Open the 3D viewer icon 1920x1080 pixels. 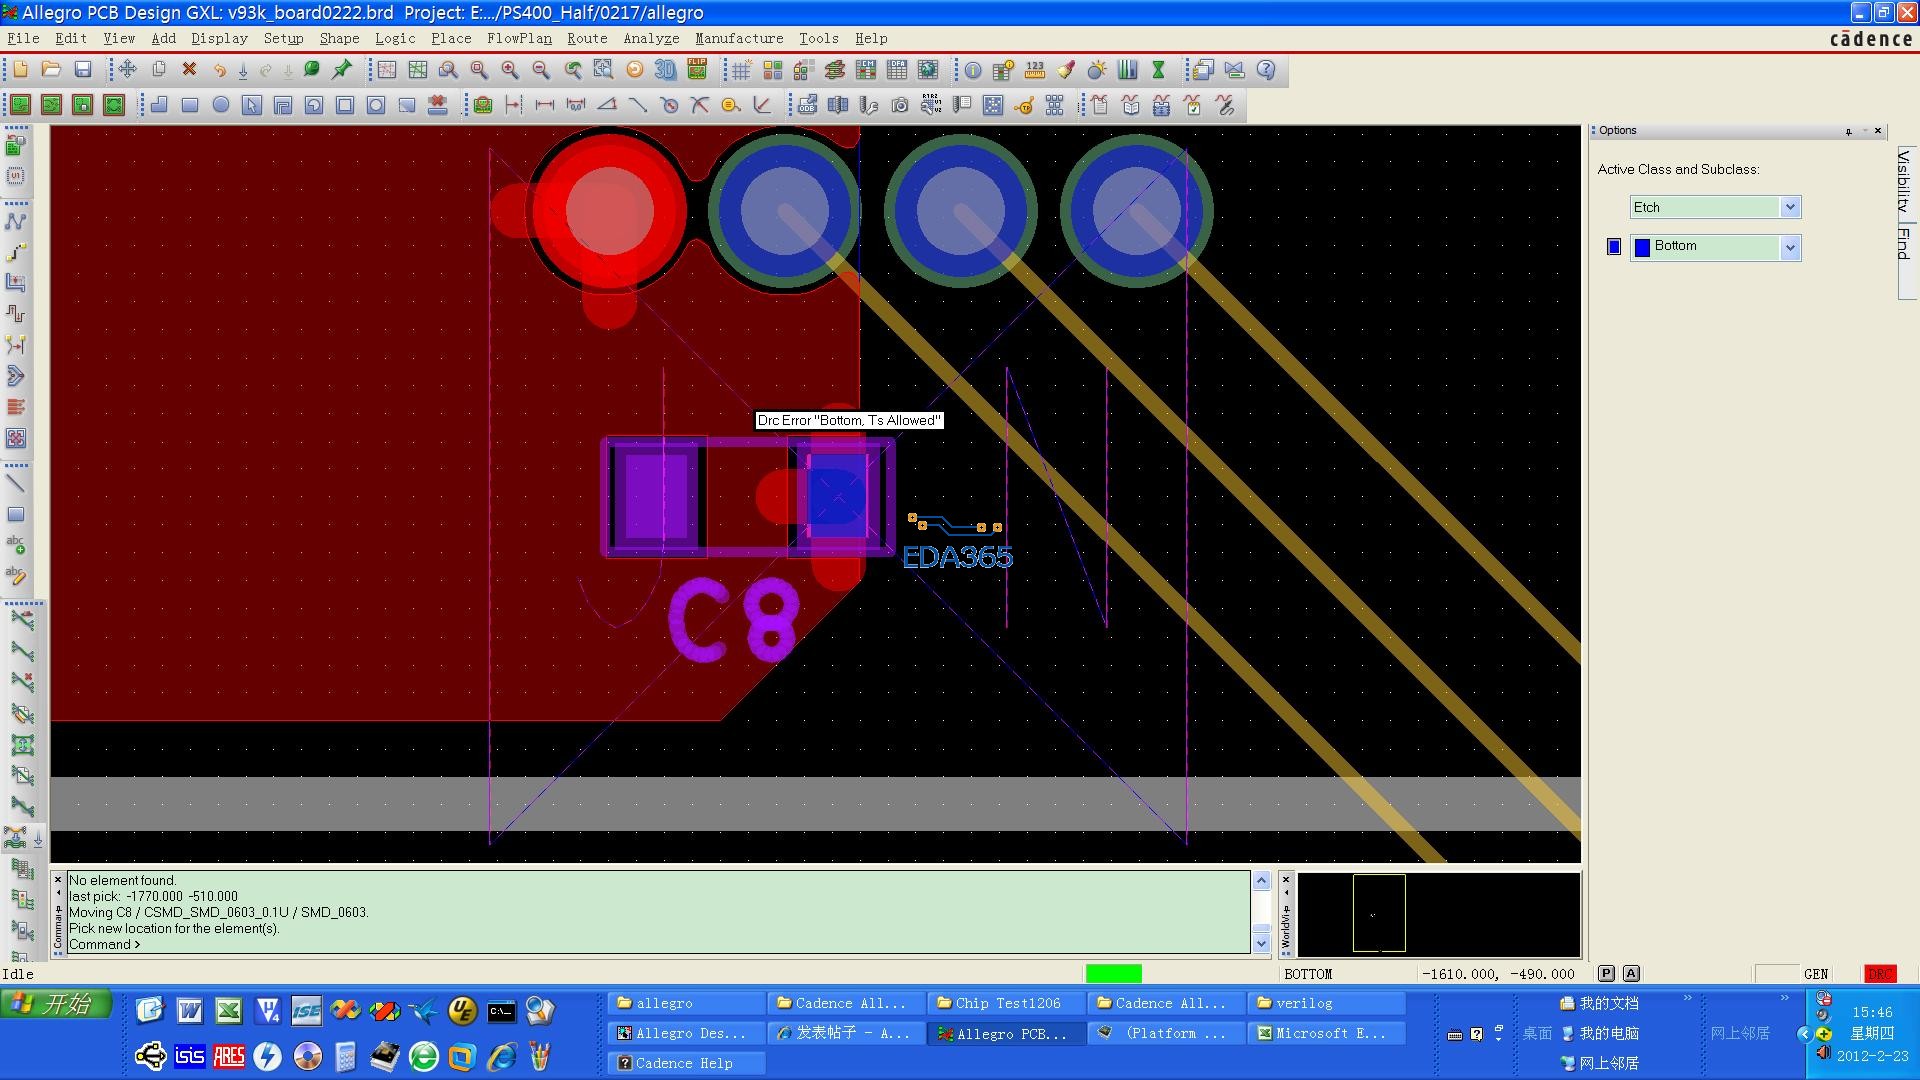tap(665, 70)
